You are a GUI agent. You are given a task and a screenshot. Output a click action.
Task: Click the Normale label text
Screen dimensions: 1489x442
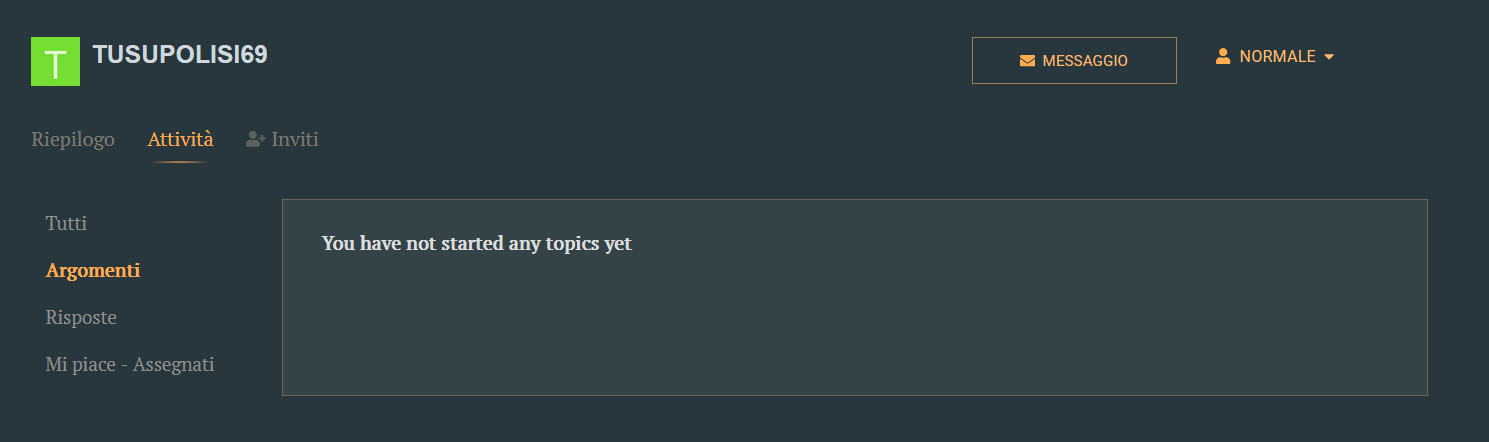1277,57
